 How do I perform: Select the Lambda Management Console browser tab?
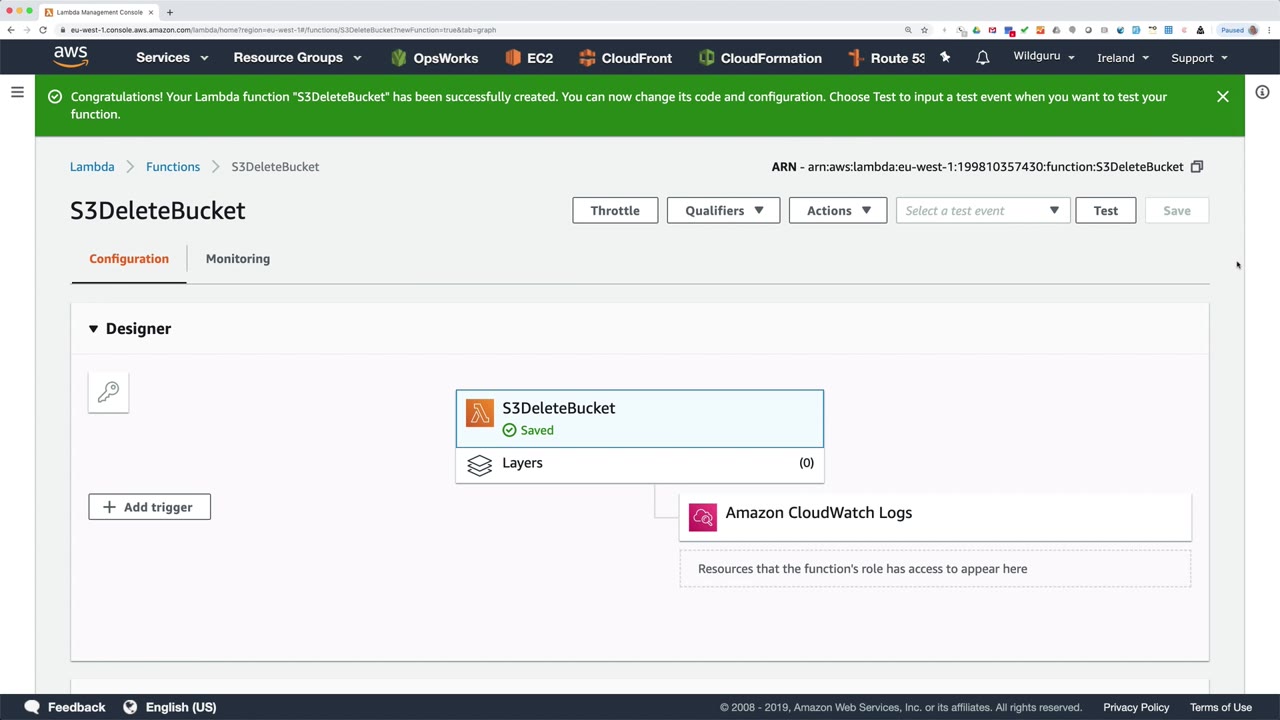[99, 12]
